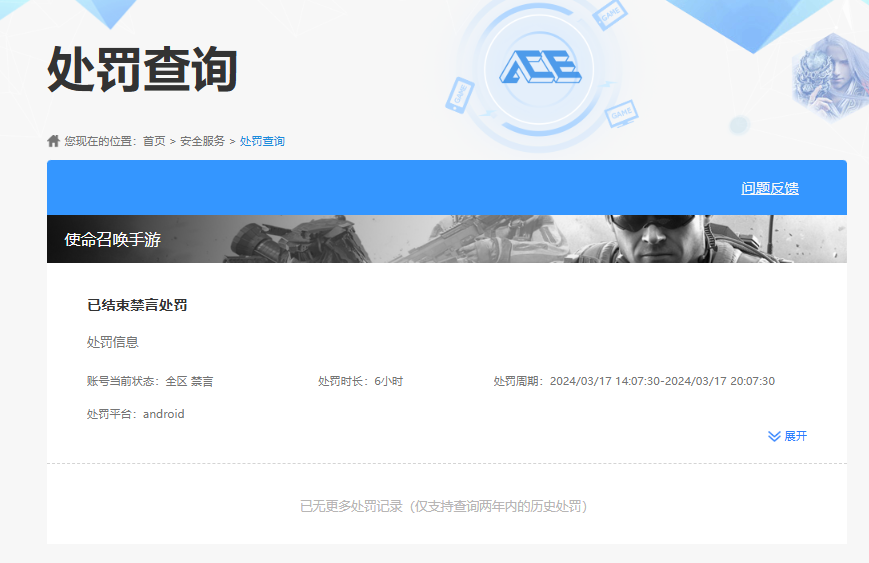Click the 处罚信息 section label
Screen dimensions: 869x563
click(x=113, y=342)
